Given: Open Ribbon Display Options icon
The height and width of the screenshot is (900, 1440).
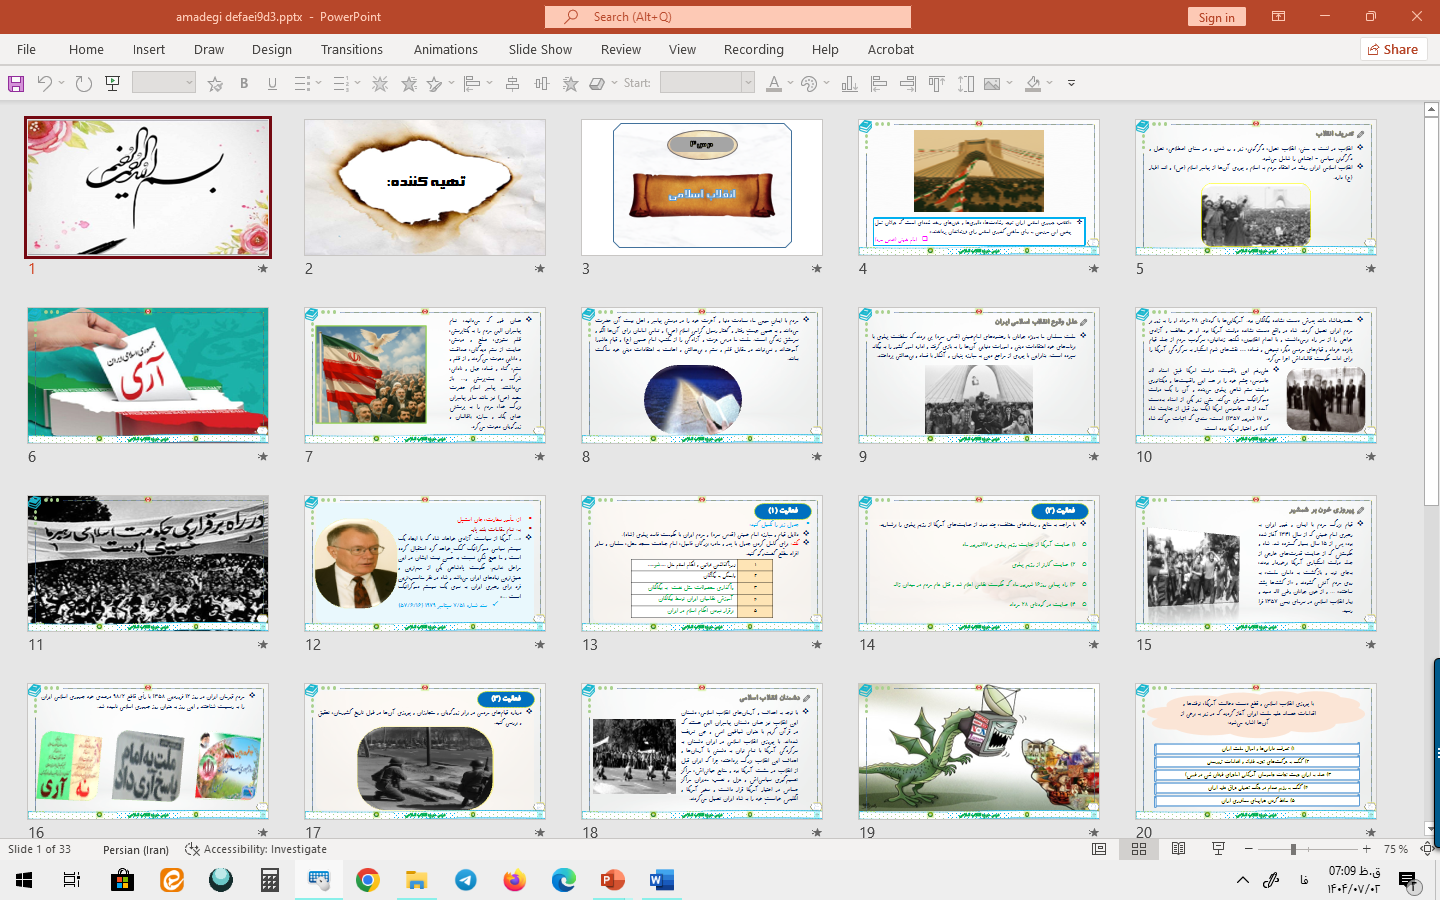Looking at the screenshot, I should click(x=1278, y=17).
